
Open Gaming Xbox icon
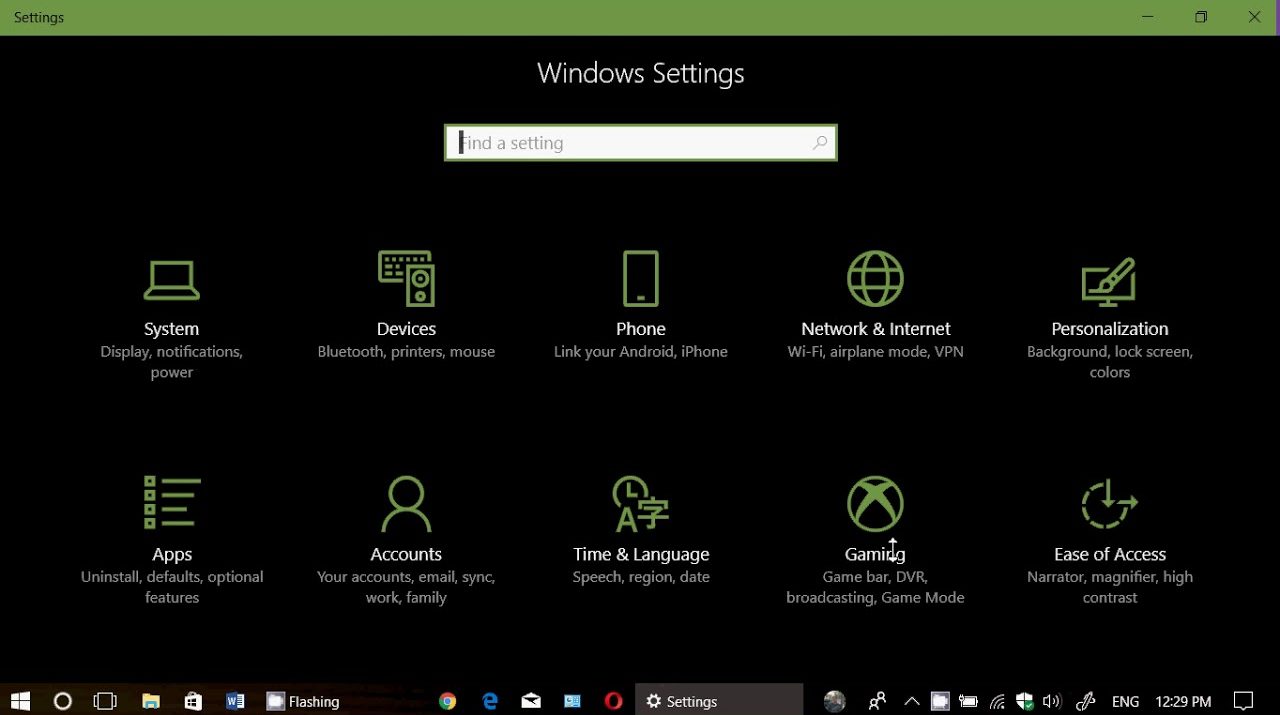pyautogui.click(x=875, y=503)
